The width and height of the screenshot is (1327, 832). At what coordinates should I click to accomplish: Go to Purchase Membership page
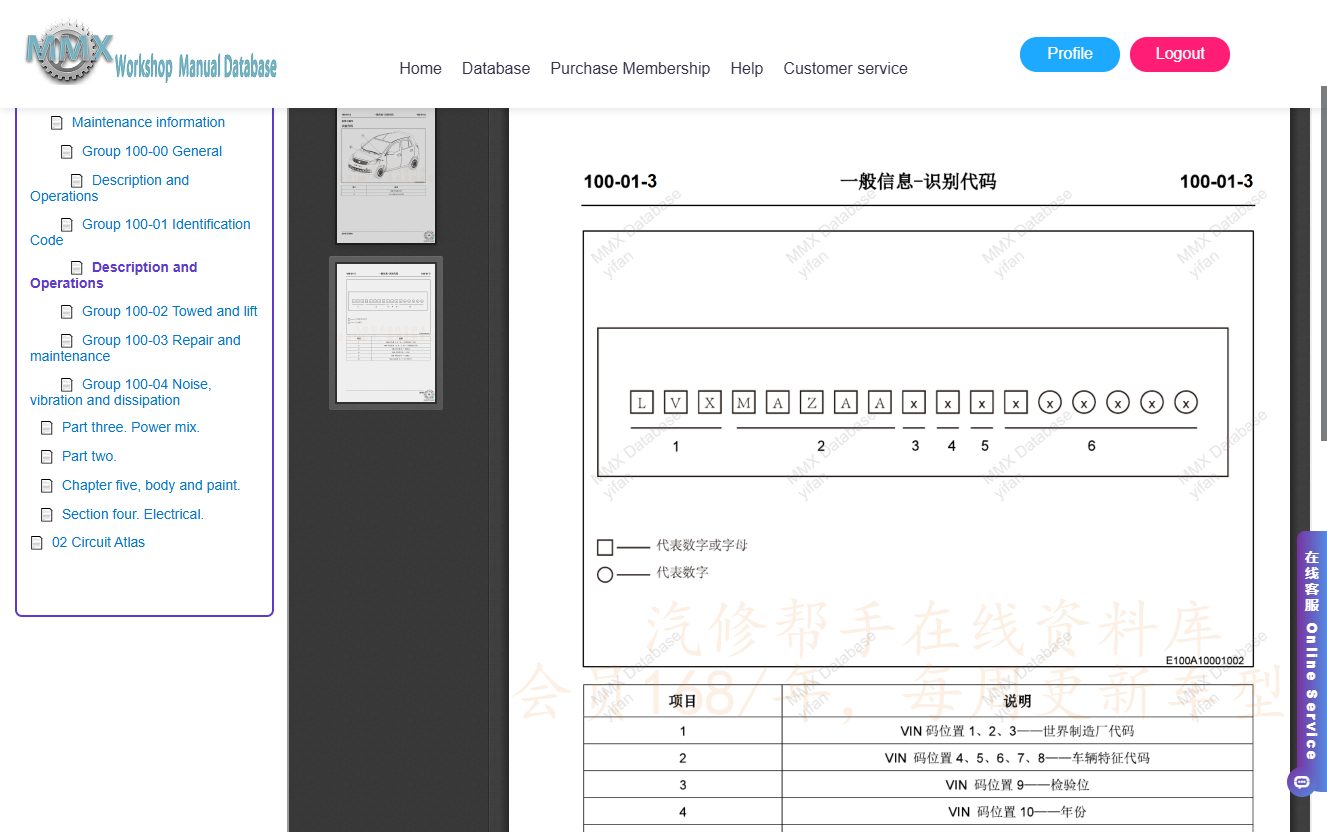point(630,68)
